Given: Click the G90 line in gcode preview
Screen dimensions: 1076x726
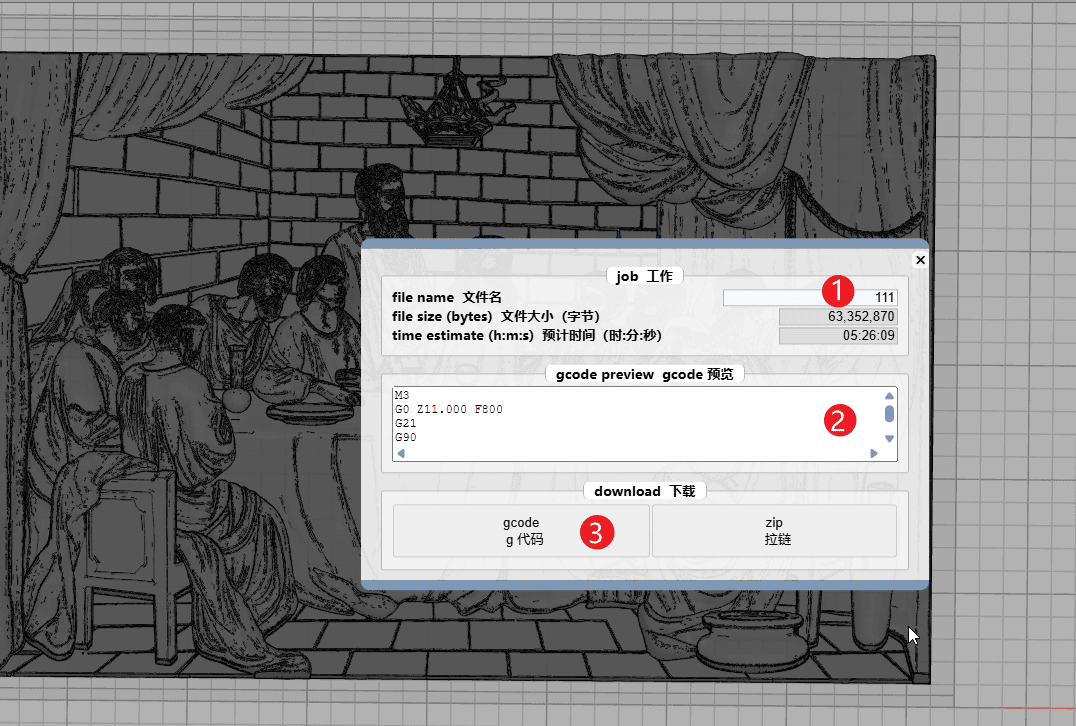Looking at the screenshot, I should [405, 438].
